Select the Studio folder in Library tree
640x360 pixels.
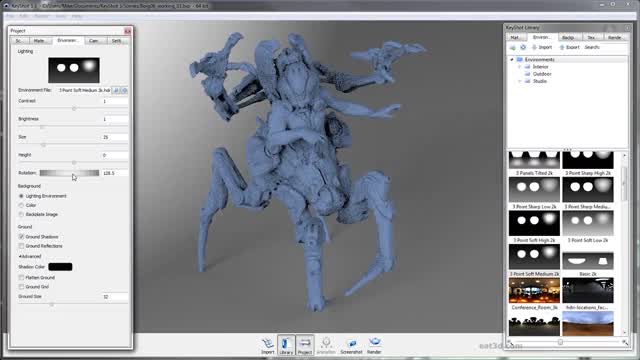click(x=540, y=81)
